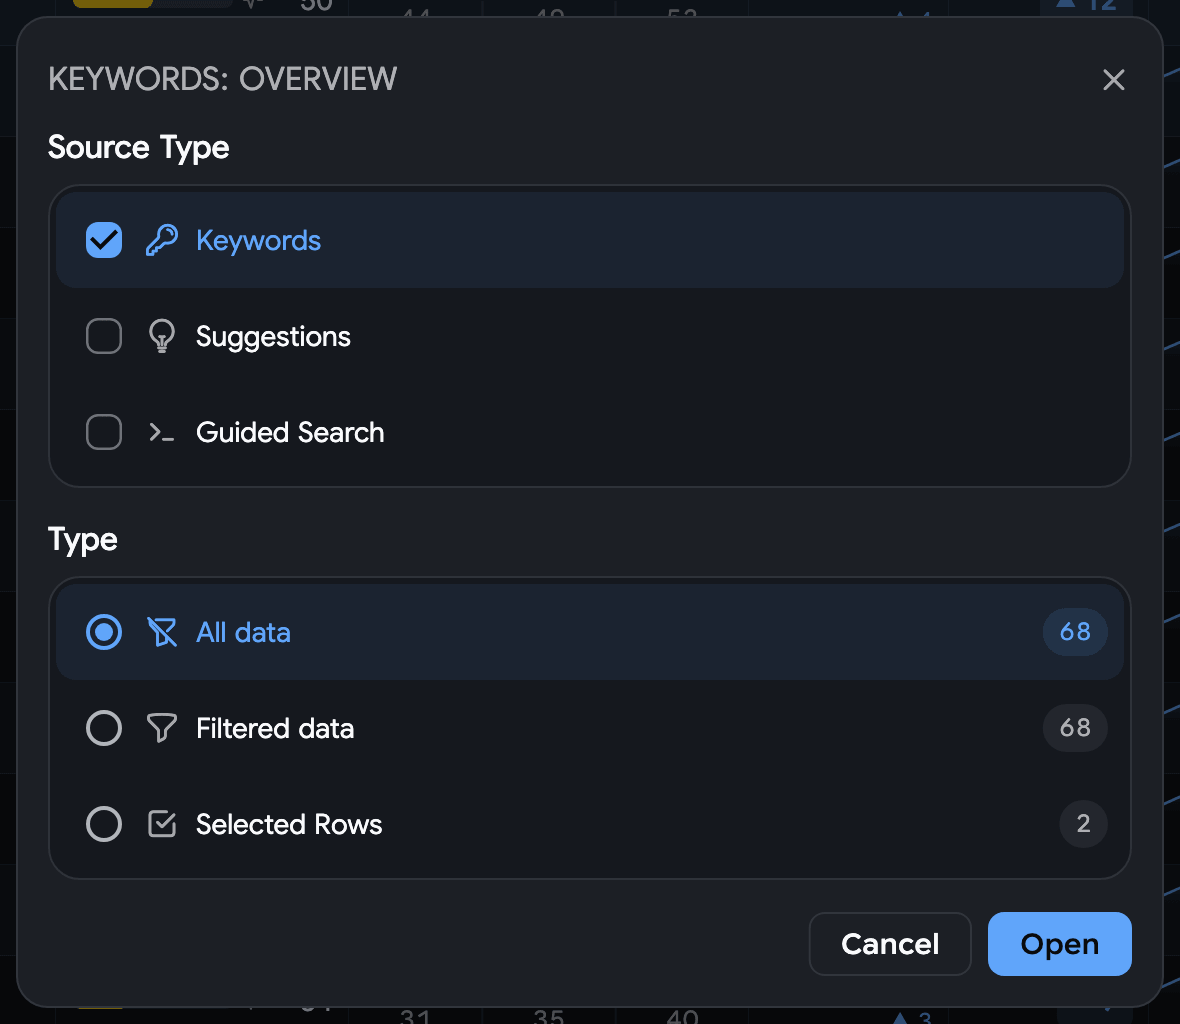
Task: Tick the Guided Search checkbox
Action: 104,433
